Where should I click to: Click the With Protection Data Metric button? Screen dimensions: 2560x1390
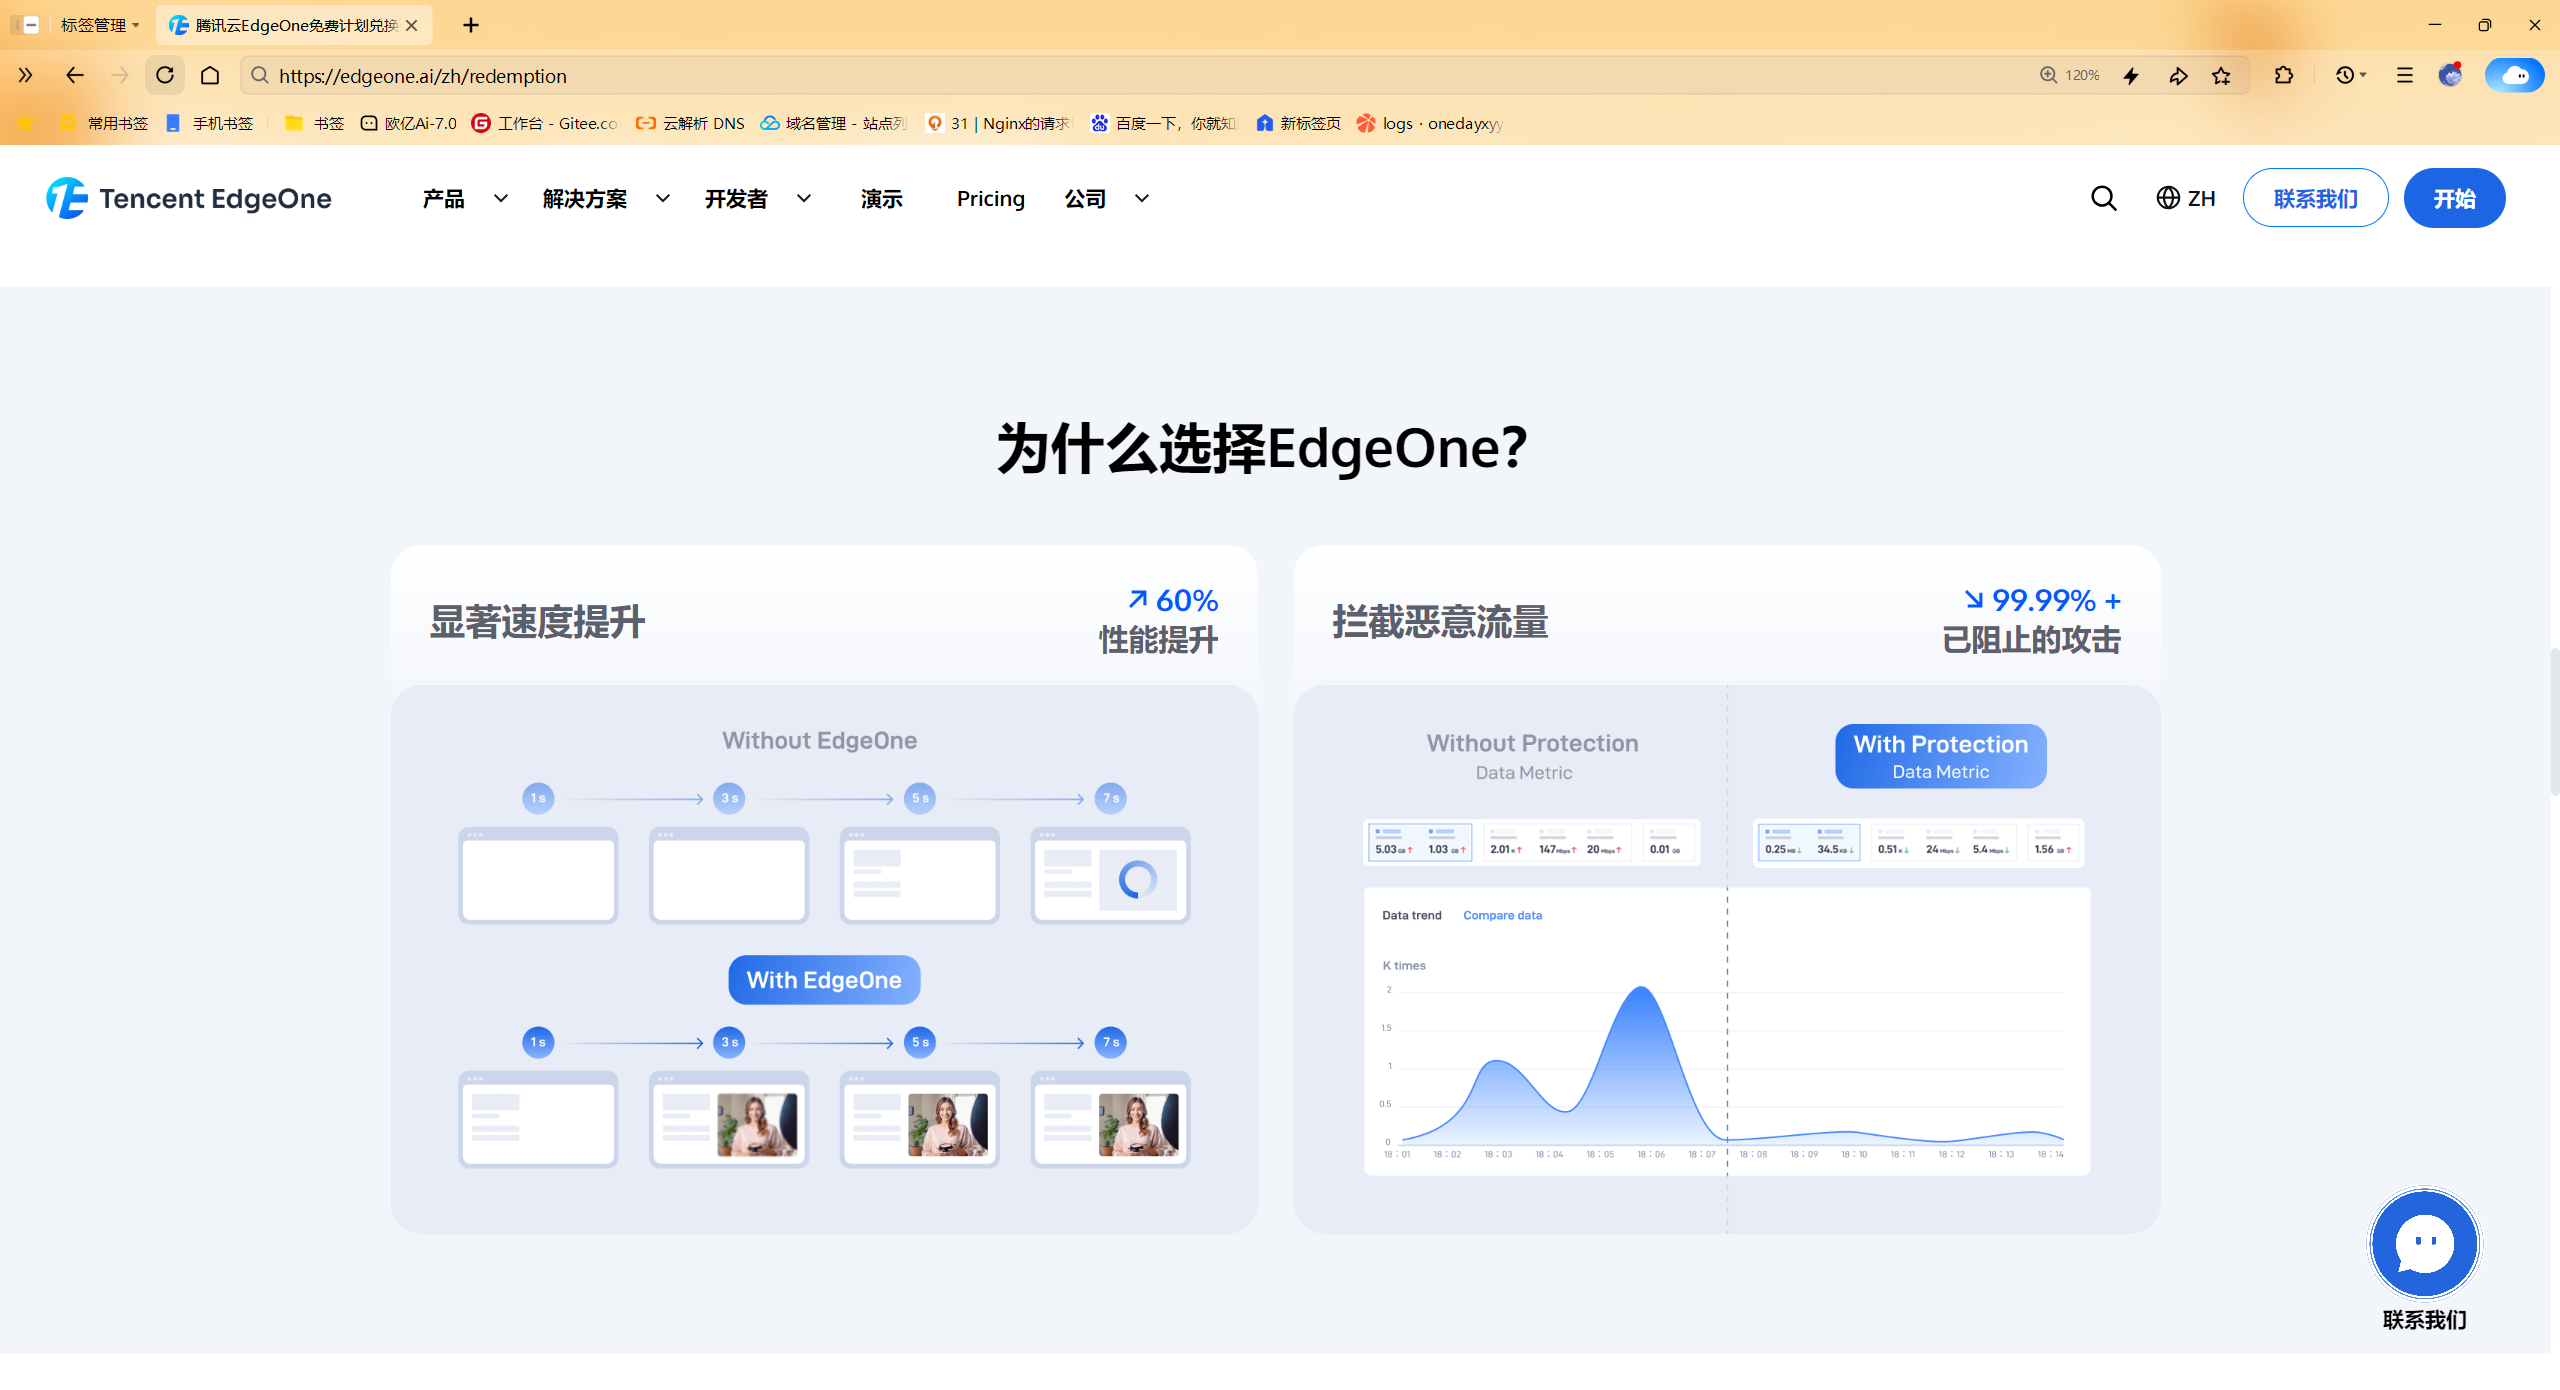click(x=1940, y=756)
